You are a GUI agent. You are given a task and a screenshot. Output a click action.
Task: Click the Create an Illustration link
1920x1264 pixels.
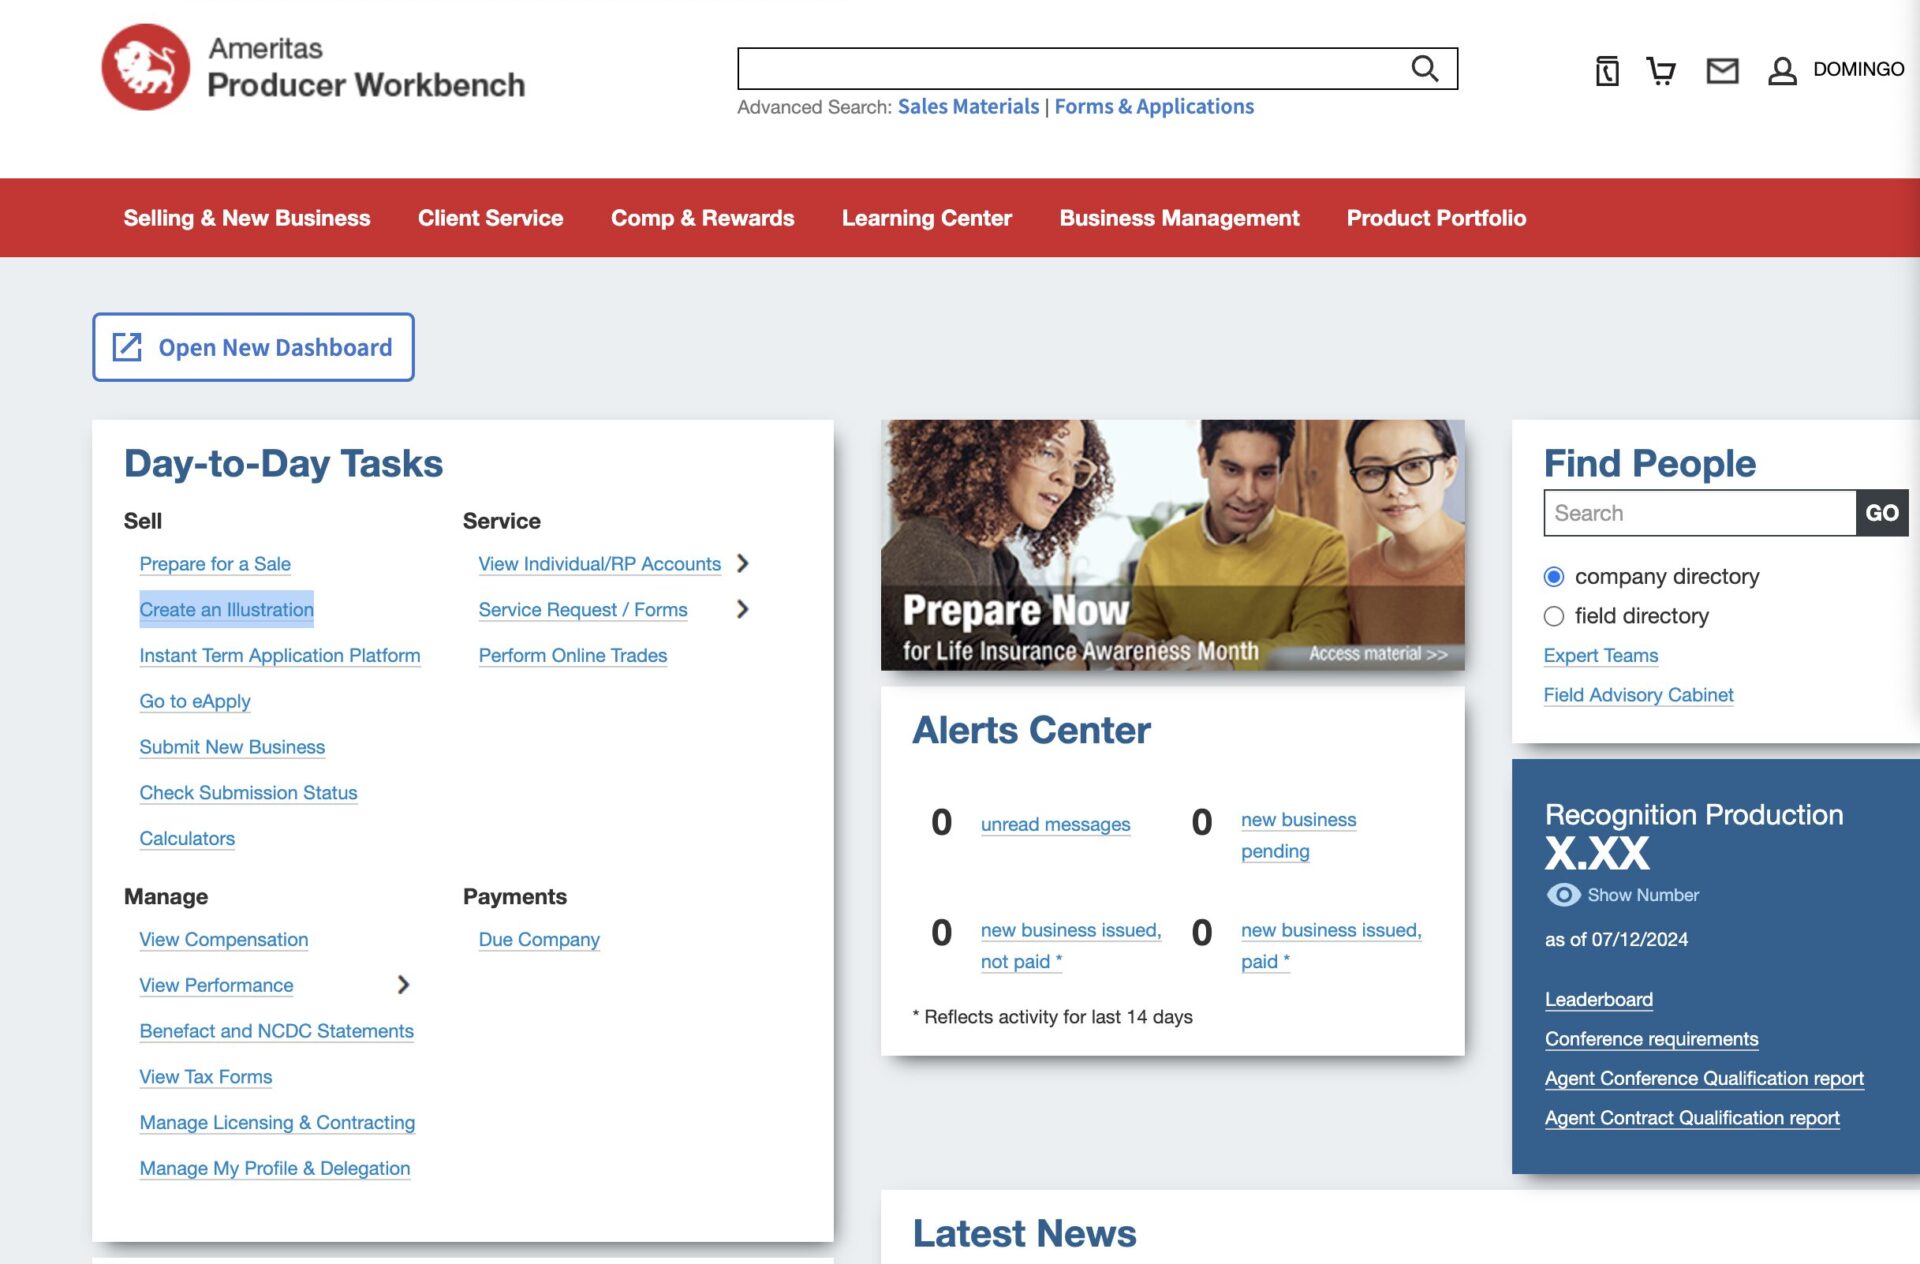[x=227, y=610]
